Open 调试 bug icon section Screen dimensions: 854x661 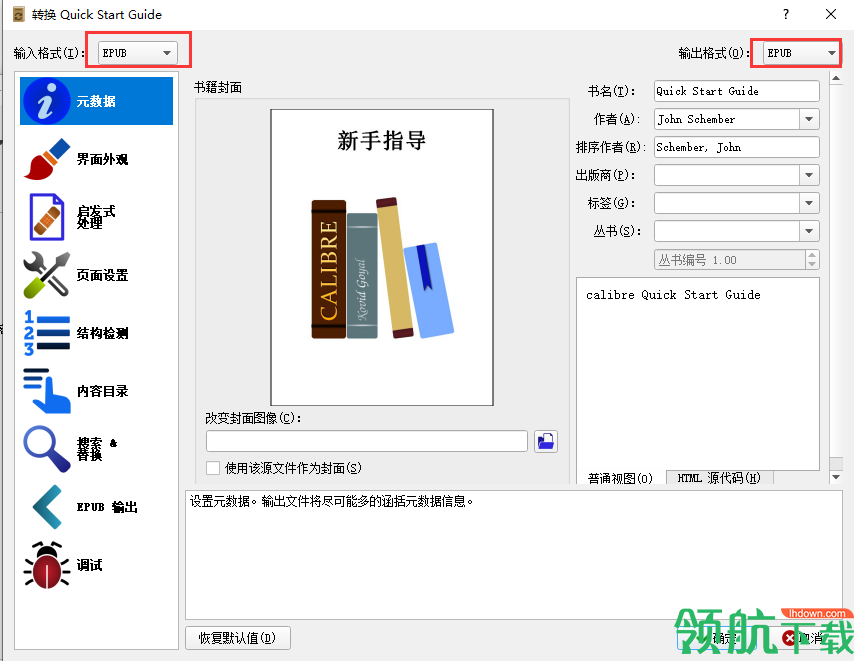point(47,565)
